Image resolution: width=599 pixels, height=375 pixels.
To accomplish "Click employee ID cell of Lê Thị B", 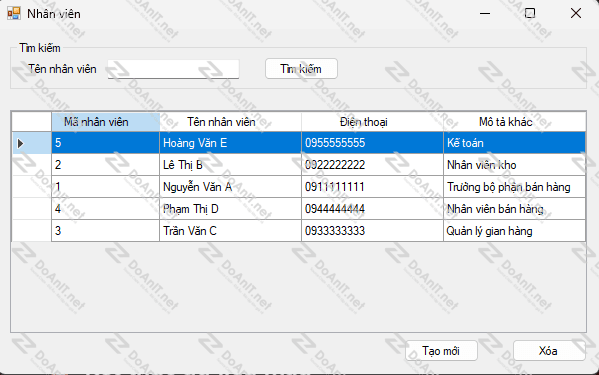I will click(105, 165).
